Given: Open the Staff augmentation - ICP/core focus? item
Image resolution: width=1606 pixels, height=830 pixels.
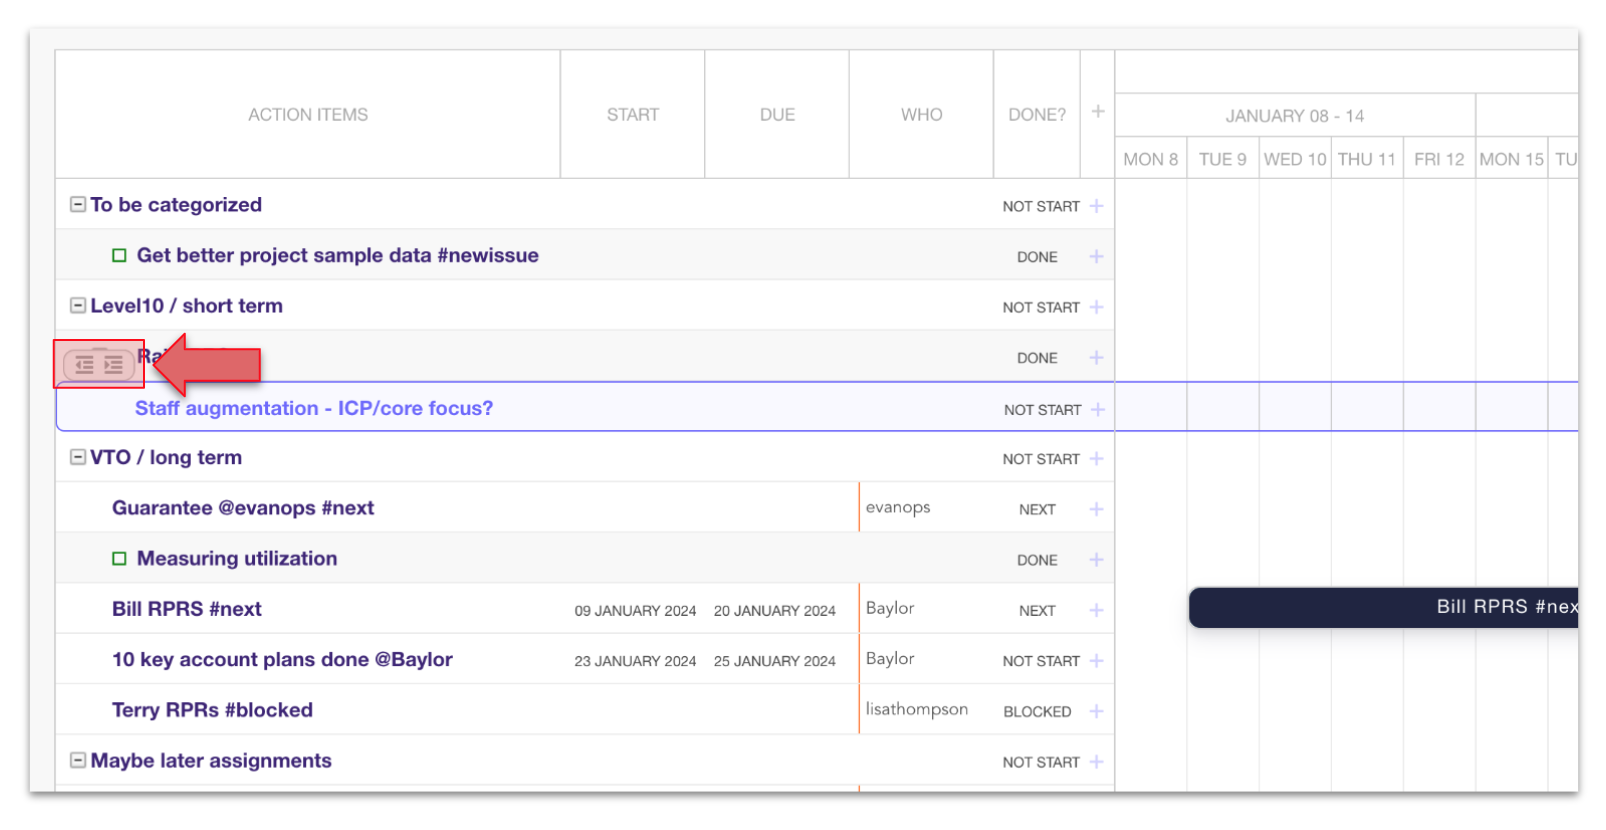Looking at the screenshot, I should pos(313,408).
